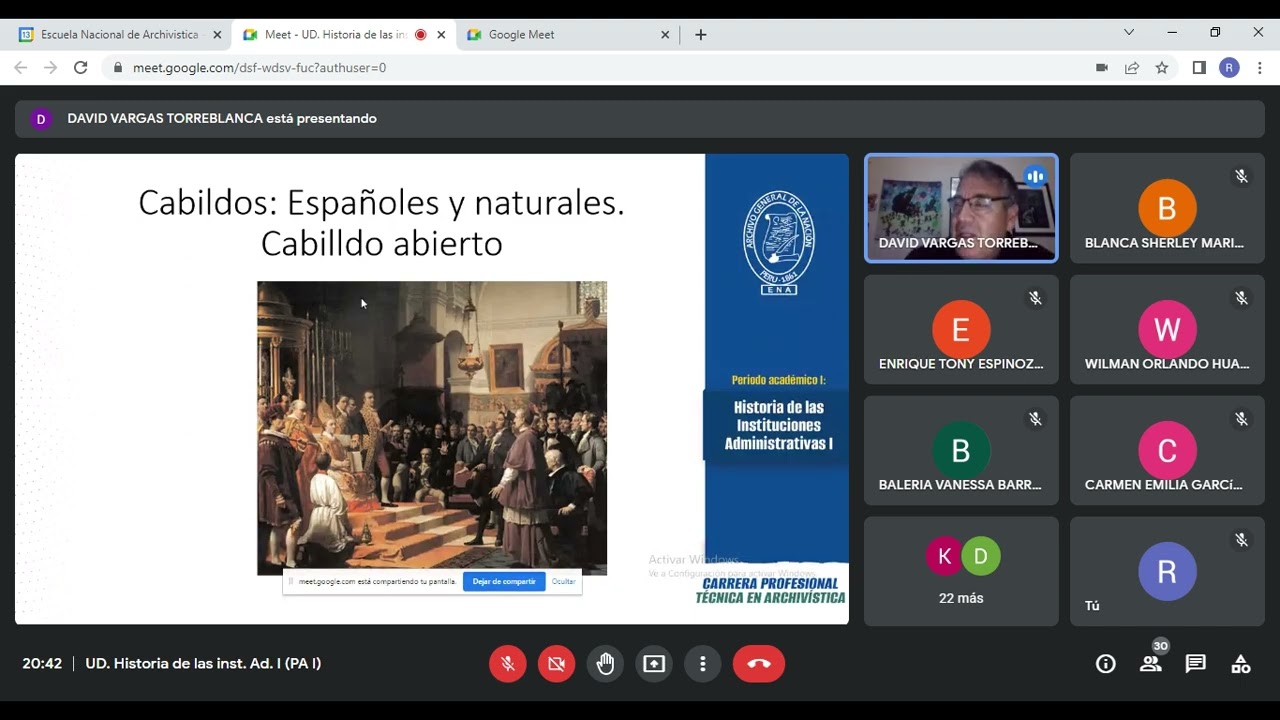This screenshot has width=1280, height=720.
Task: Click the presented slide painting image
Action: [432, 428]
